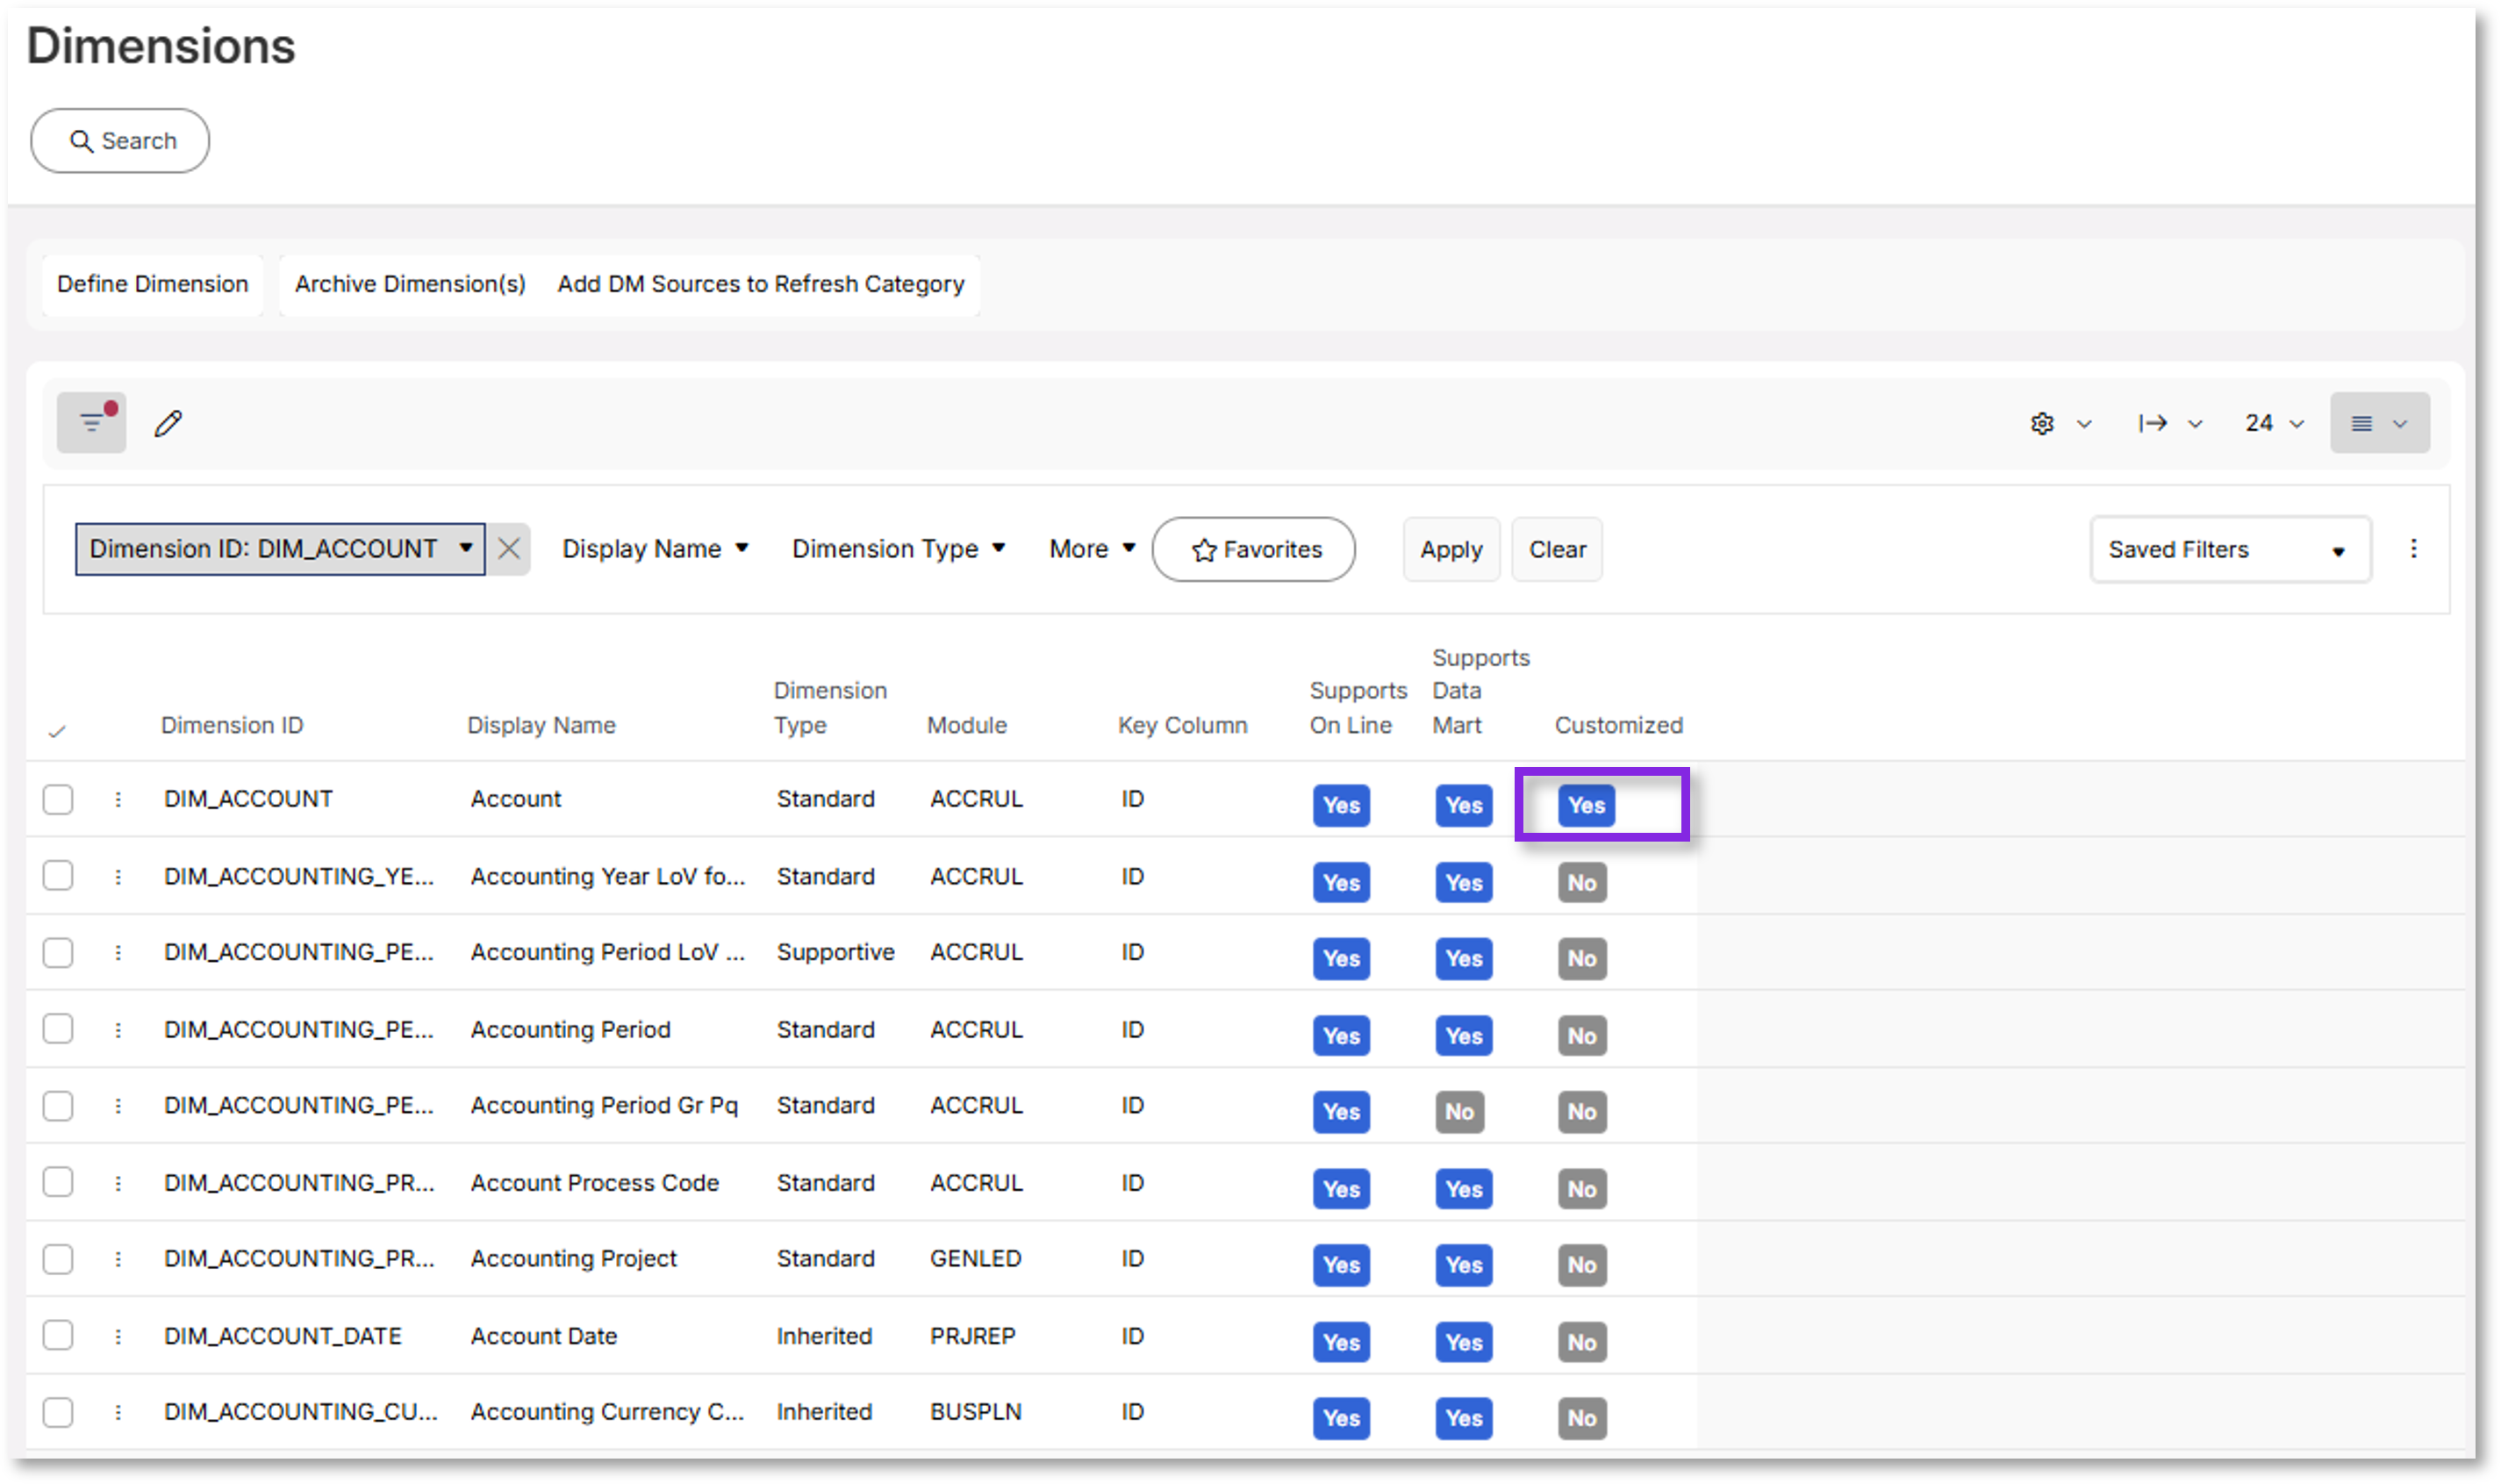Click the GENLED module cell
The image size is (2501, 1484).
pos(976,1259)
